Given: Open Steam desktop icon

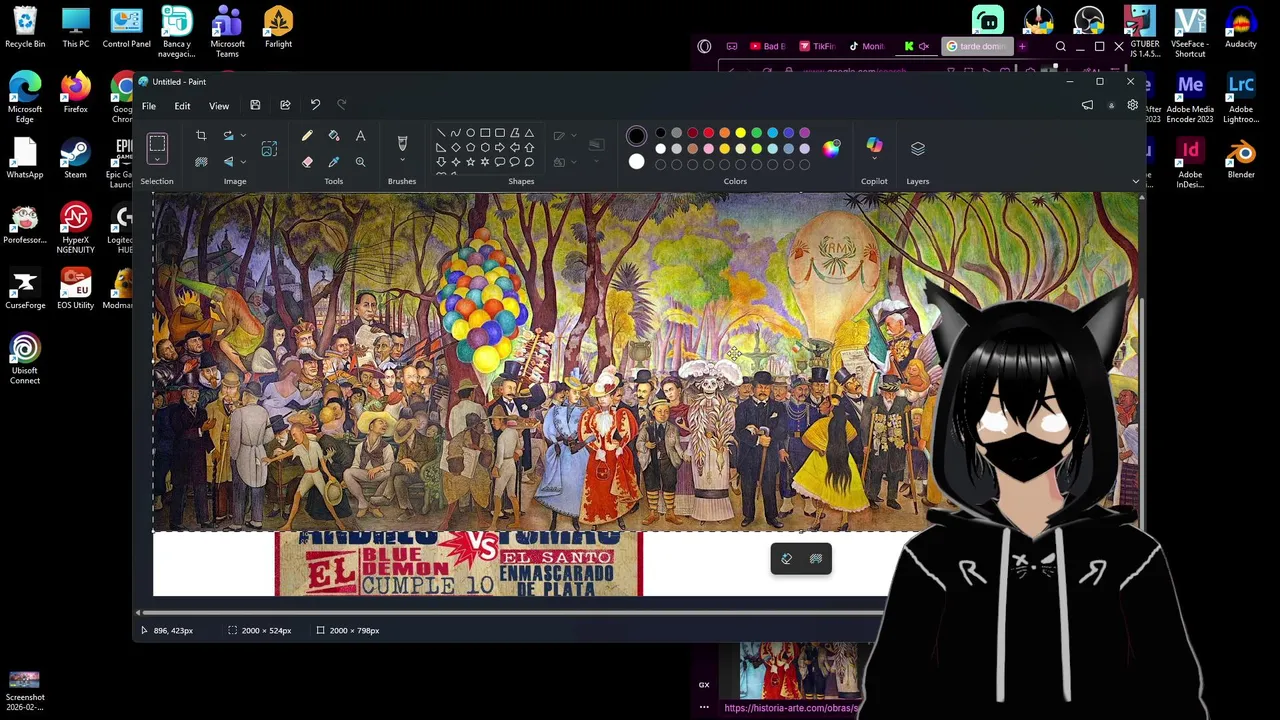Looking at the screenshot, I should (75, 158).
